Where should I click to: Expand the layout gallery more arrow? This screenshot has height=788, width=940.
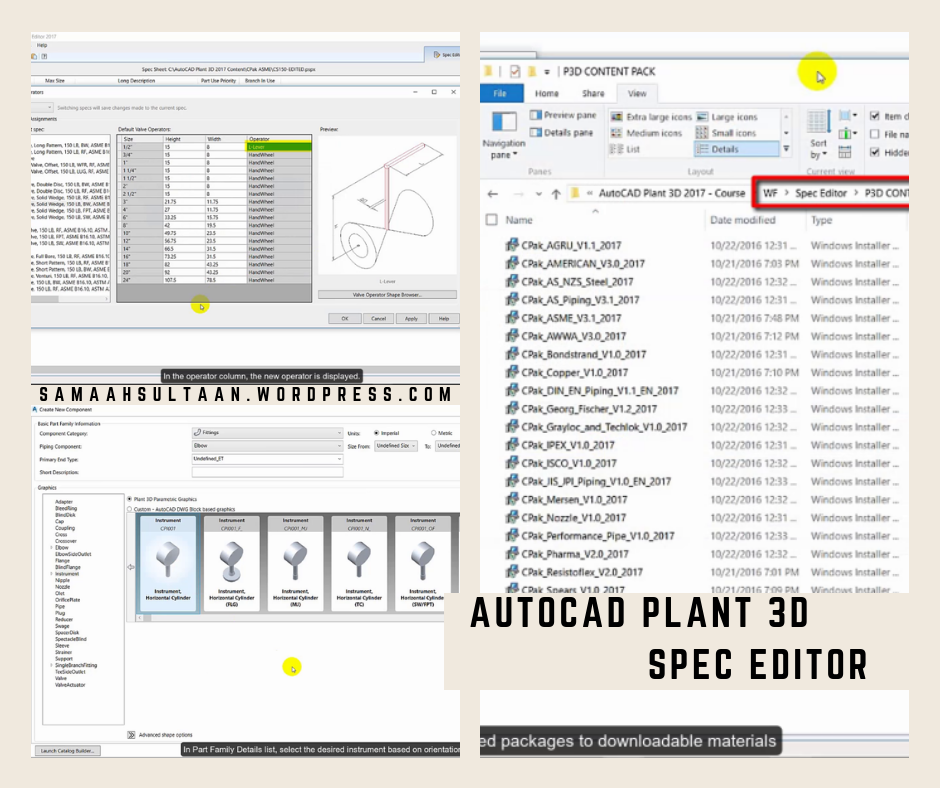click(x=786, y=149)
